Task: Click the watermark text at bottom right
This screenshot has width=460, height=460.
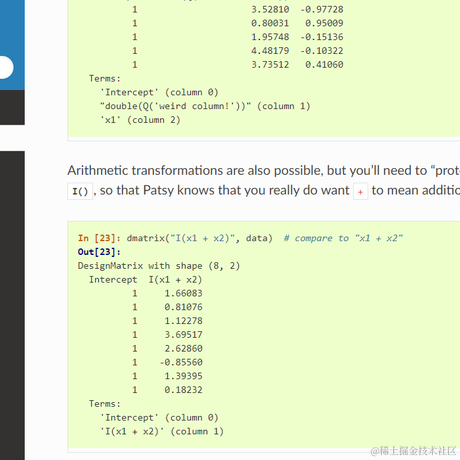Action: pyautogui.click(x=413, y=451)
